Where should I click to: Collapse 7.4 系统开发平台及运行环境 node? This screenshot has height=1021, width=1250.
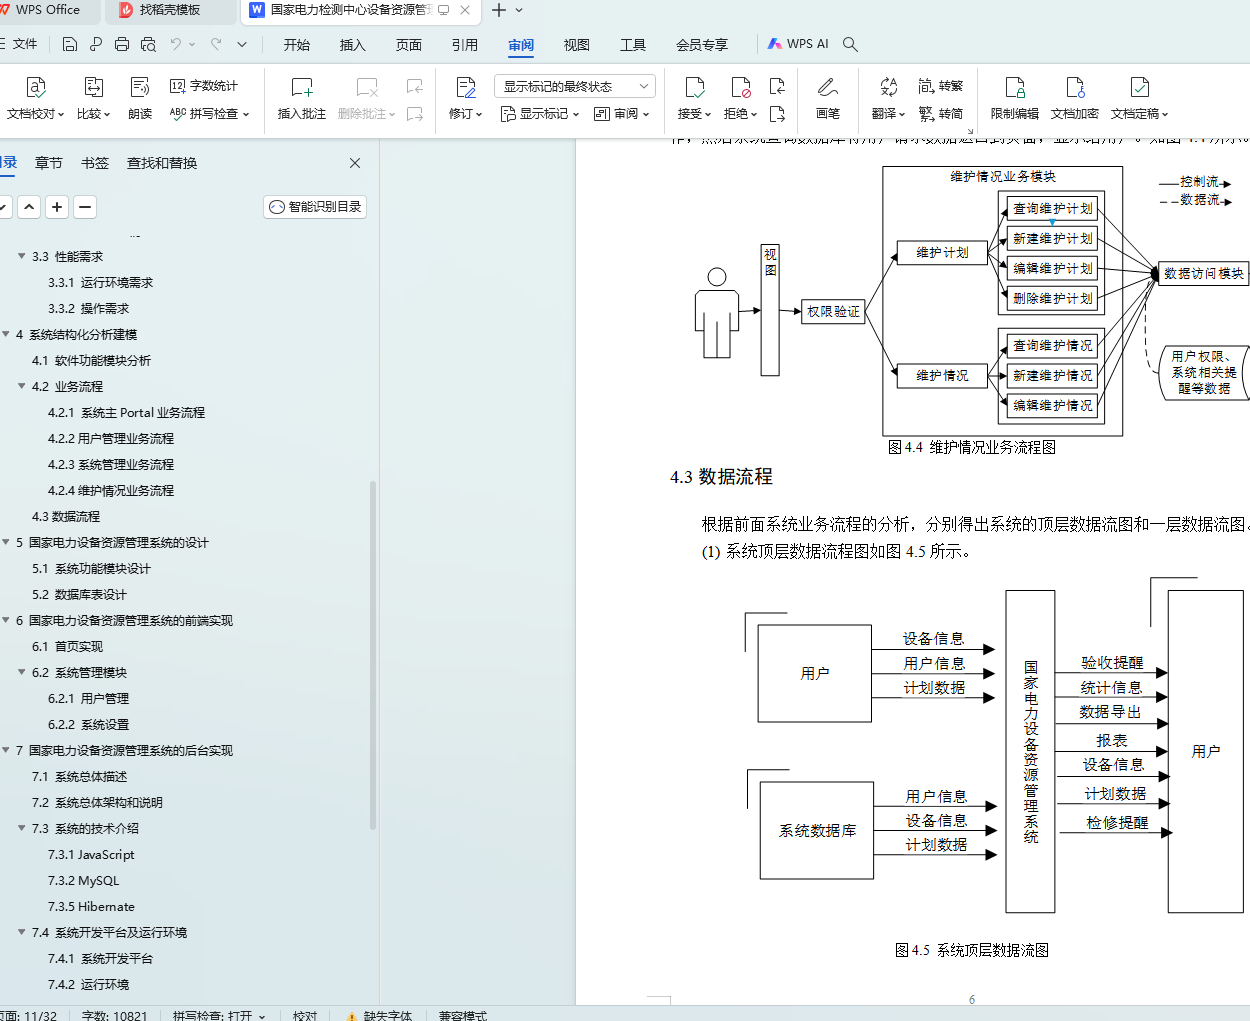pos(21,932)
